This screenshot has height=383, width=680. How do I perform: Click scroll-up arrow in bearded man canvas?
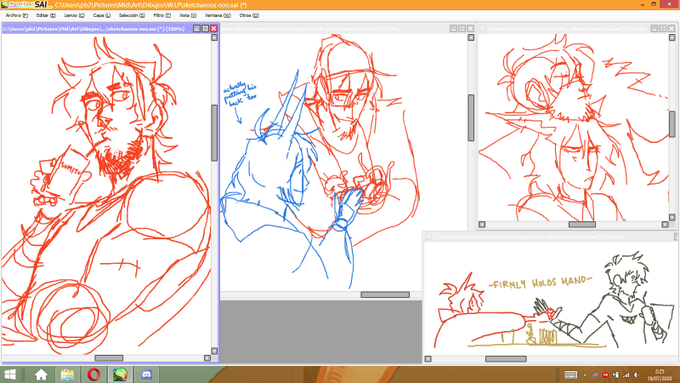(214, 38)
